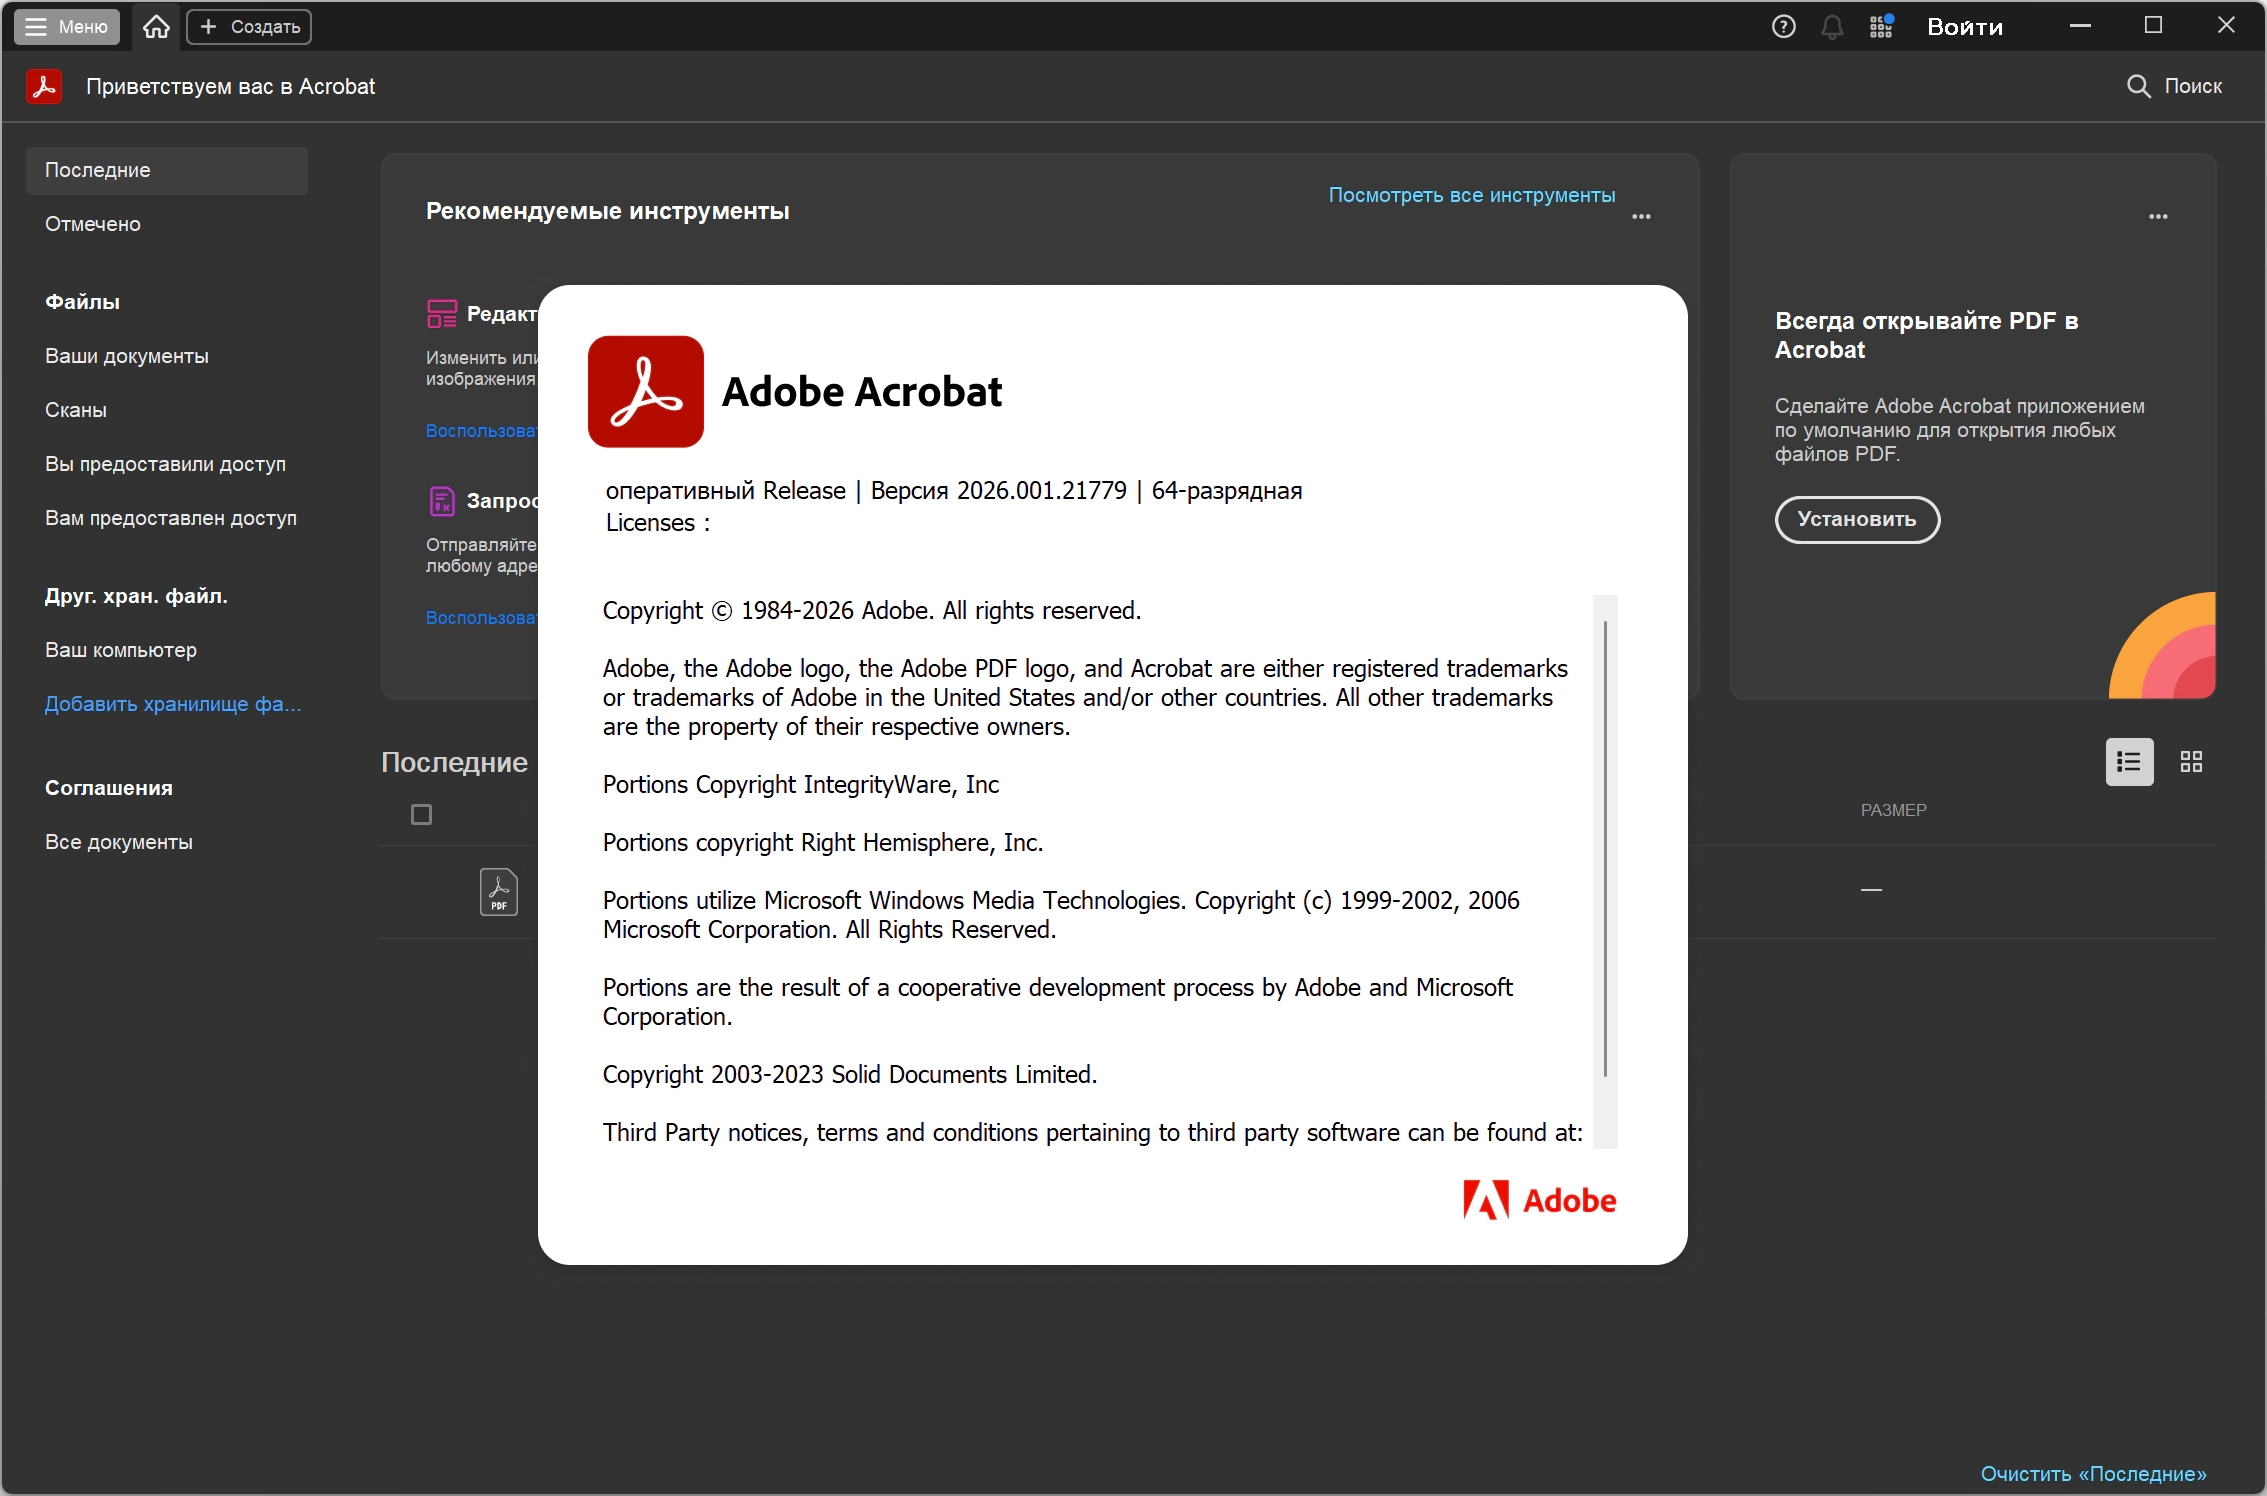This screenshot has width=2267, height=1496.
Task: Click the Соглашения section heading
Action: (109, 788)
